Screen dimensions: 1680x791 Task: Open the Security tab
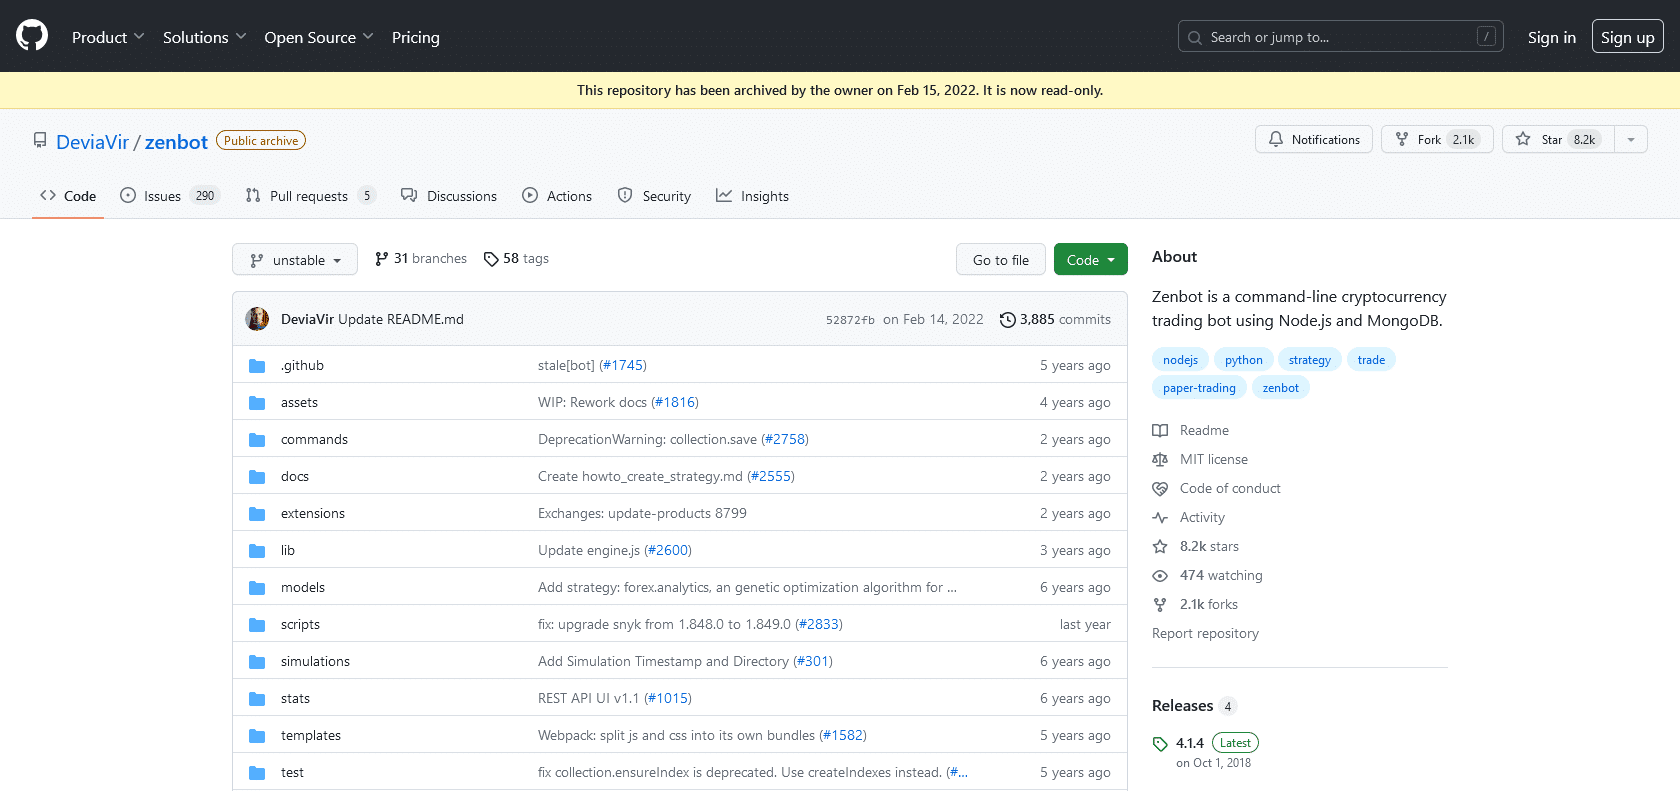pyautogui.click(x=654, y=196)
